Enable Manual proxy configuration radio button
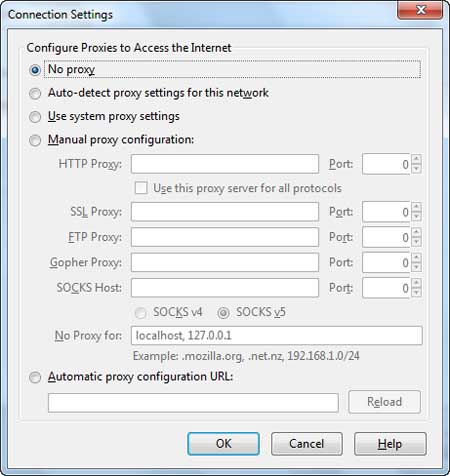 [x=35, y=140]
